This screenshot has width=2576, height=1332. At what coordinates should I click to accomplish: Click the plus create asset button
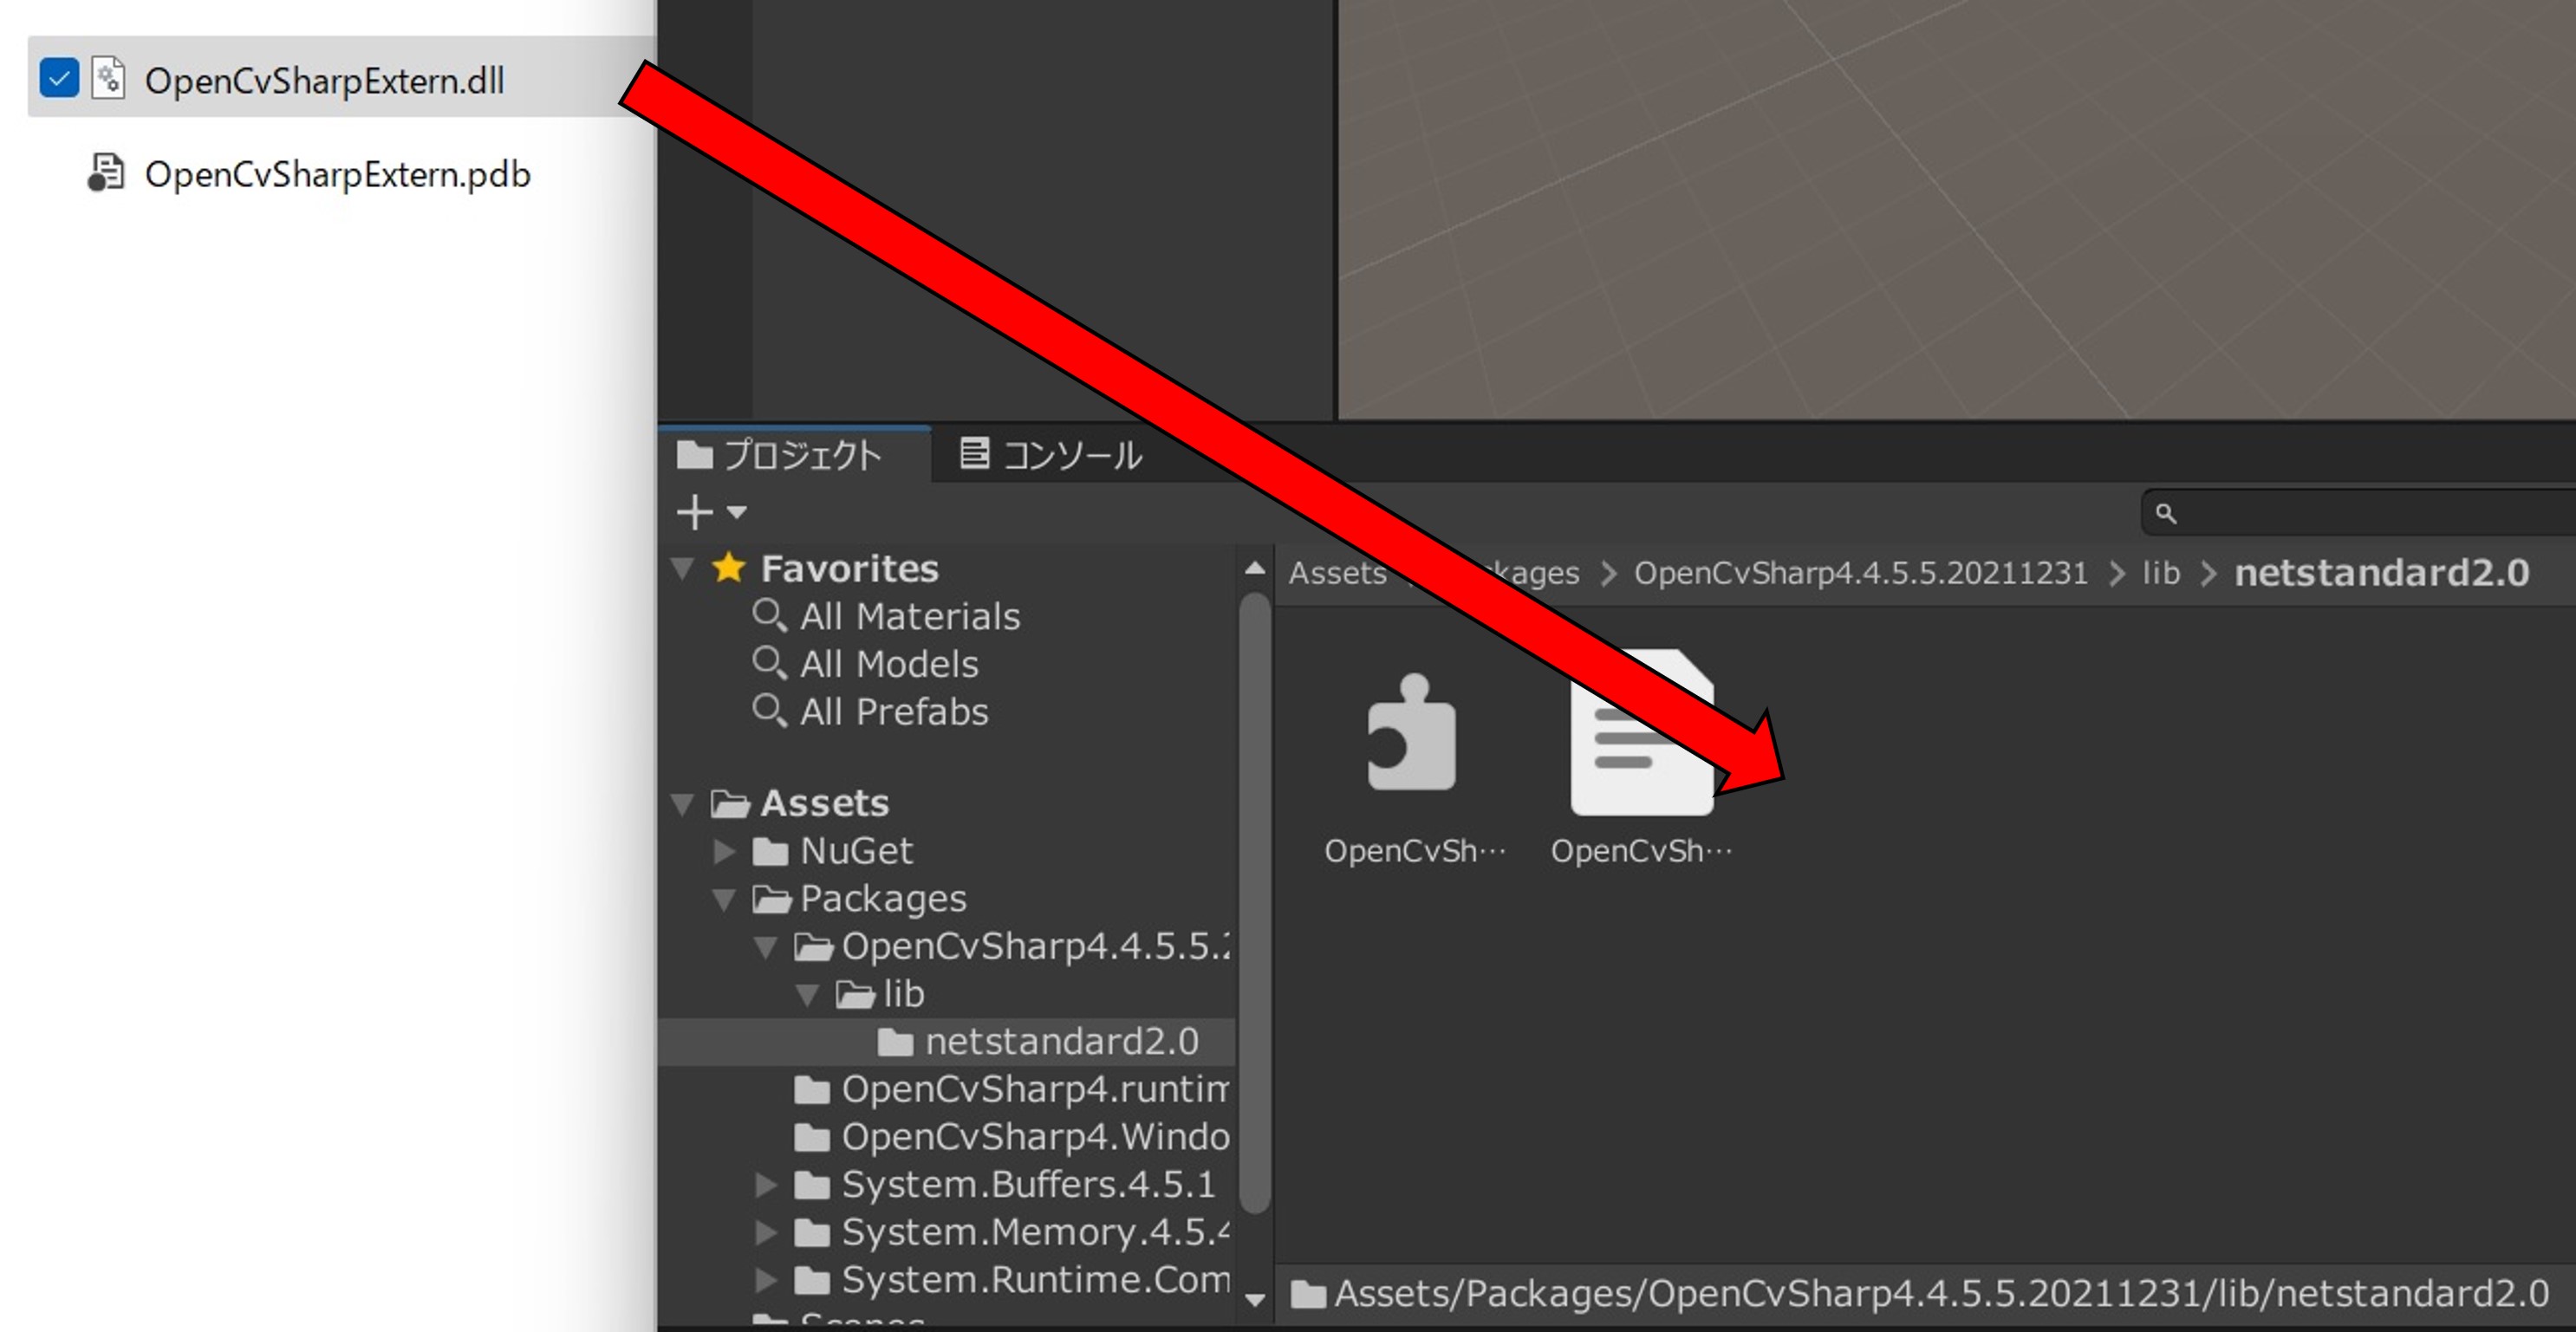[694, 512]
